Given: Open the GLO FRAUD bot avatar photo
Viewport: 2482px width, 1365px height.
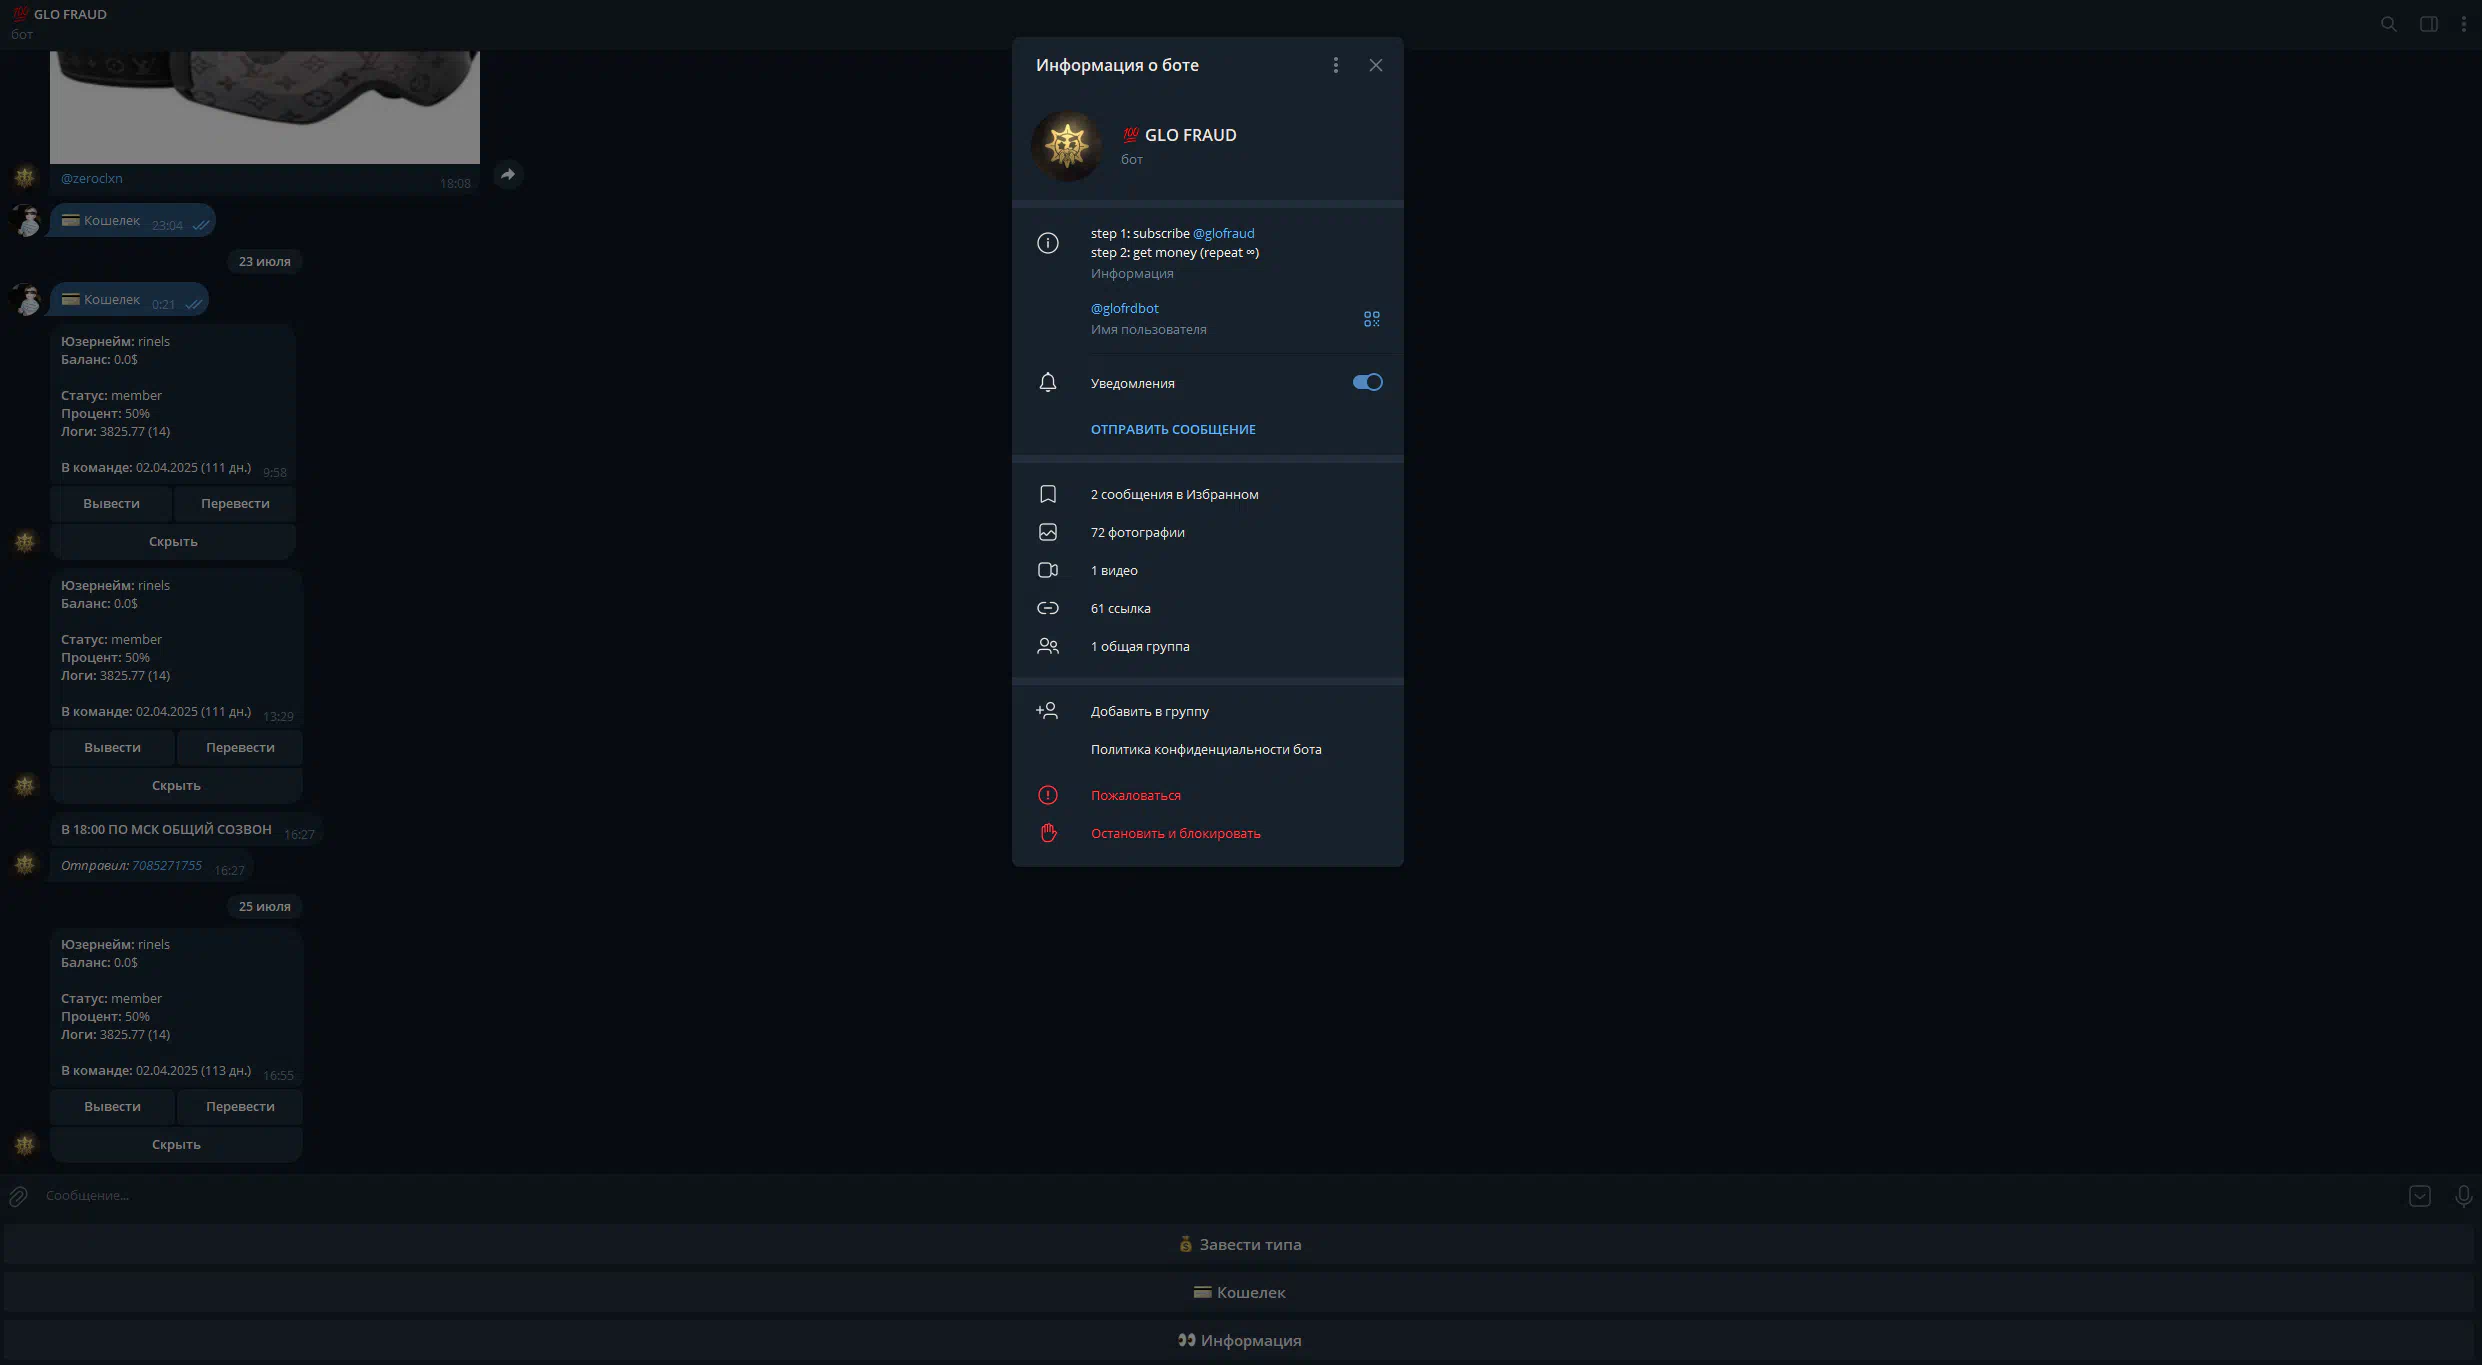Looking at the screenshot, I should tap(1067, 146).
